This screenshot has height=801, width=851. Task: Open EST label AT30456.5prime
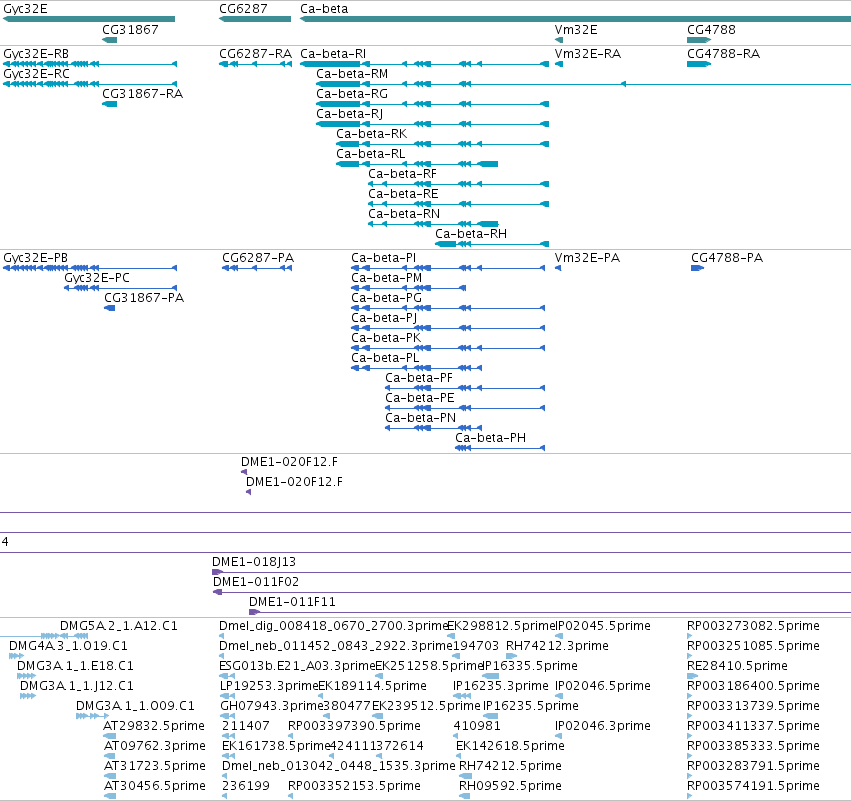pos(155,786)
